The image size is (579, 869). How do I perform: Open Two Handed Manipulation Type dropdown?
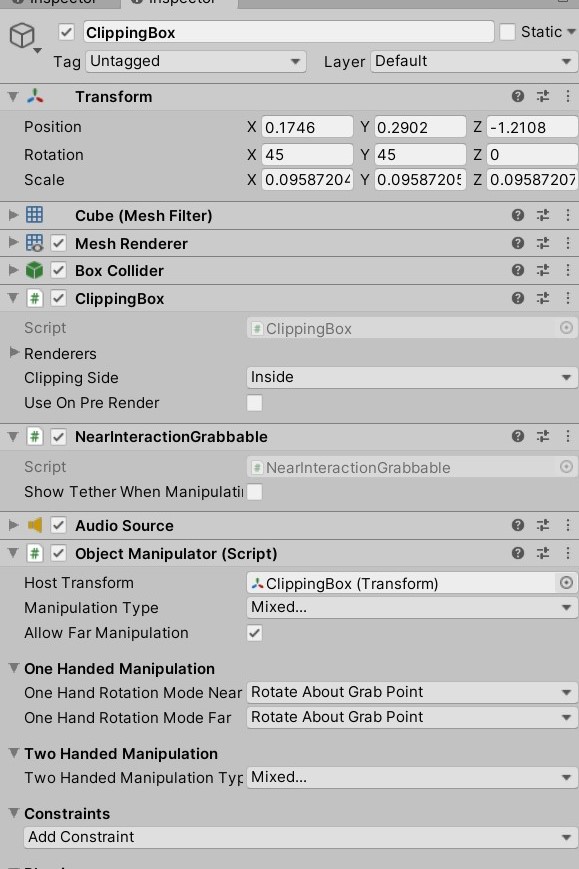(x=412, y=778)
